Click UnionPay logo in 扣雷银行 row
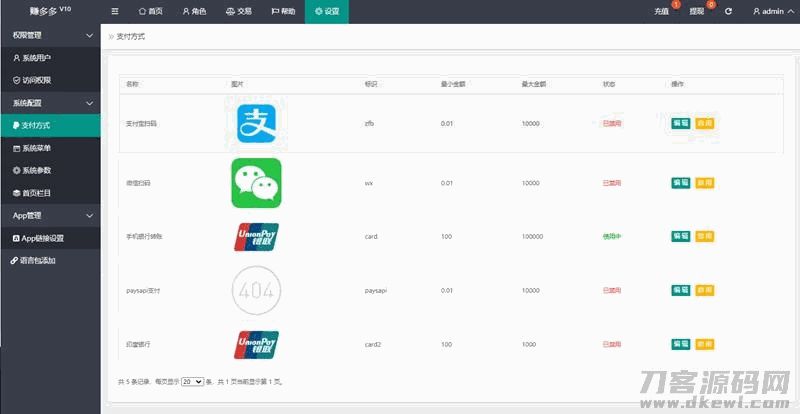Image resolution: width=800 pixels, height=414 pixels. pyautogui.click(x=256, y=344)
